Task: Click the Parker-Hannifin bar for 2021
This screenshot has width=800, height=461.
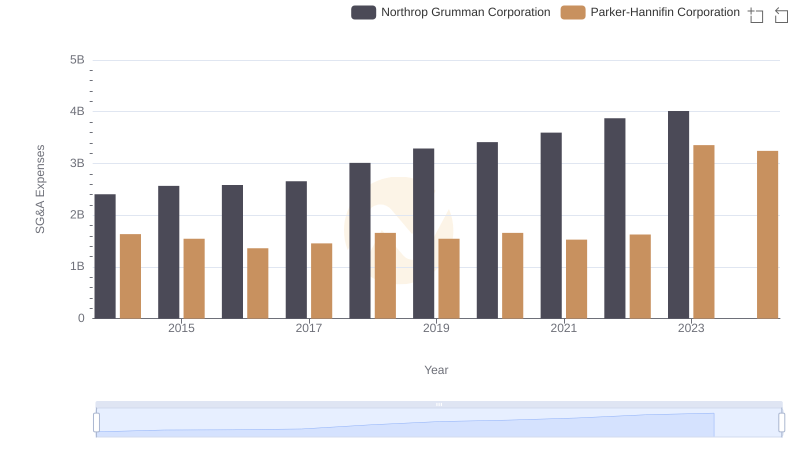Action: (577, 279)
